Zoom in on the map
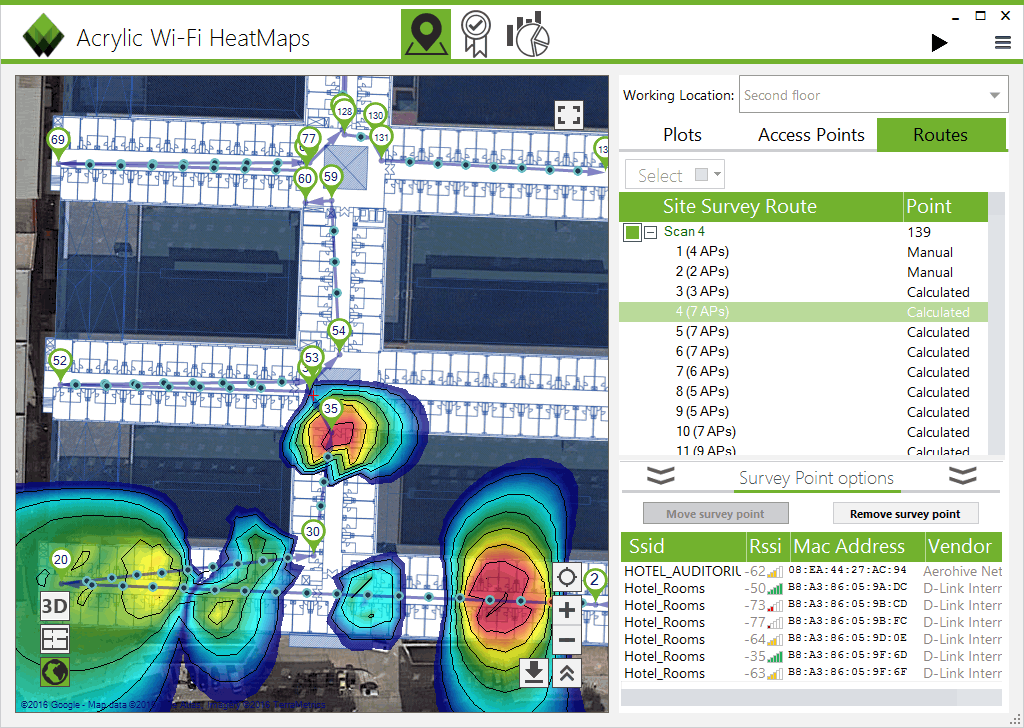Viewport: 1024px width, 728px height. [x=567, y=610]
